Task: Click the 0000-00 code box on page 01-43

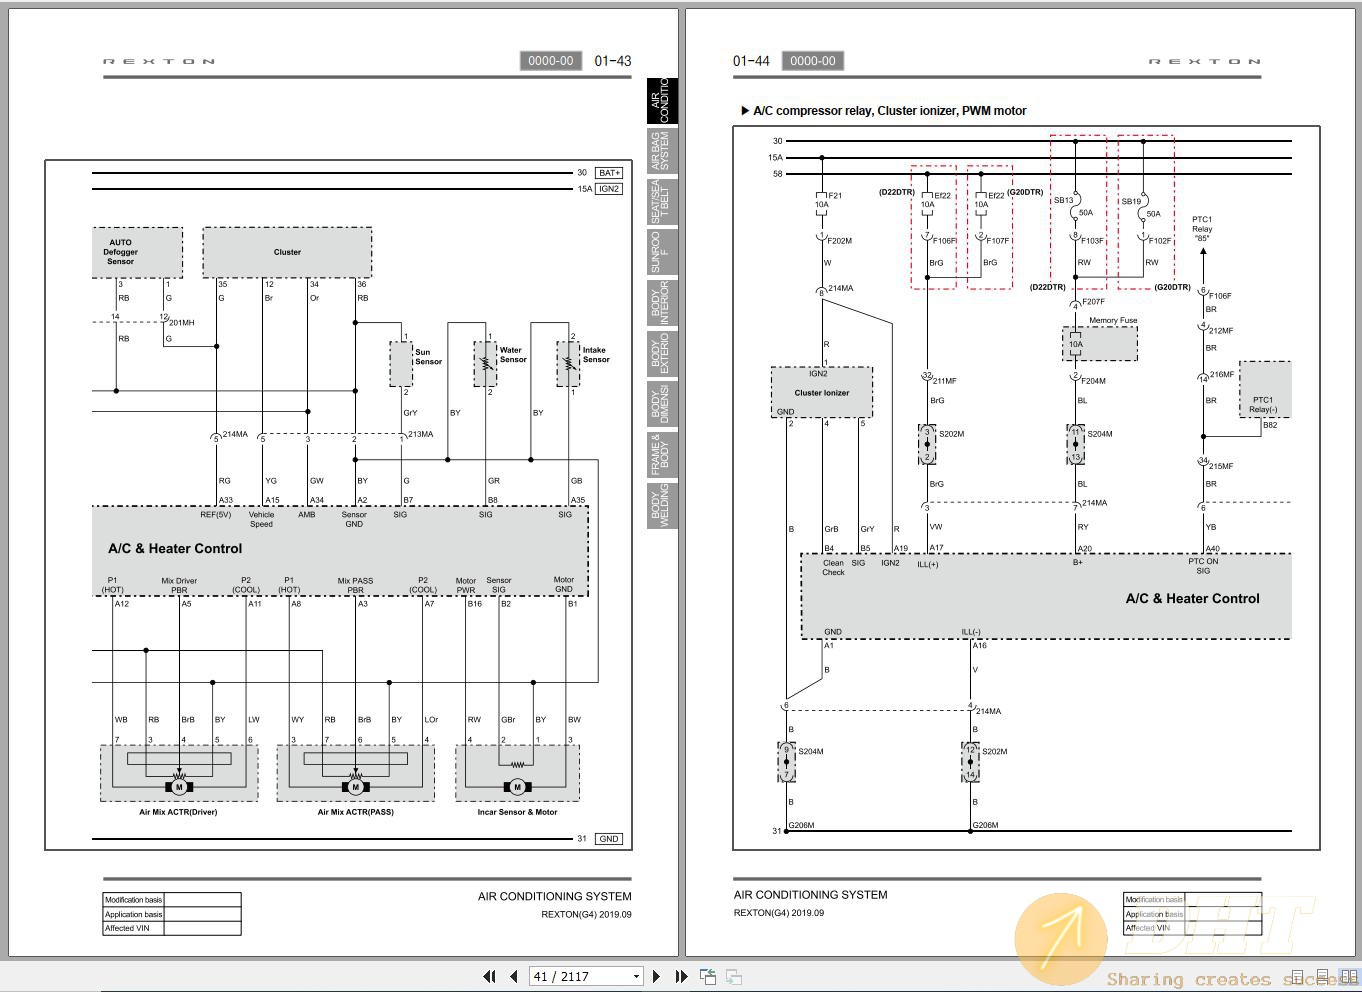Action: point(551,61)
